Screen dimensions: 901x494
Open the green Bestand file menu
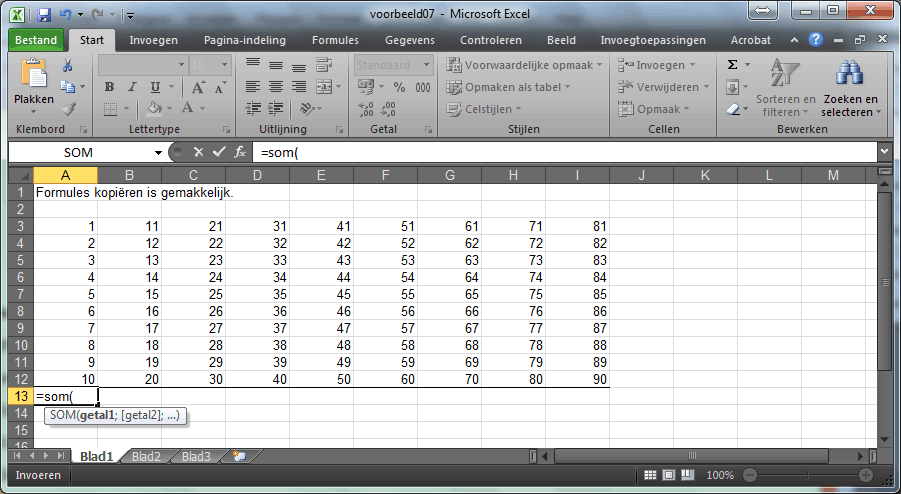(x=38, y=40)
